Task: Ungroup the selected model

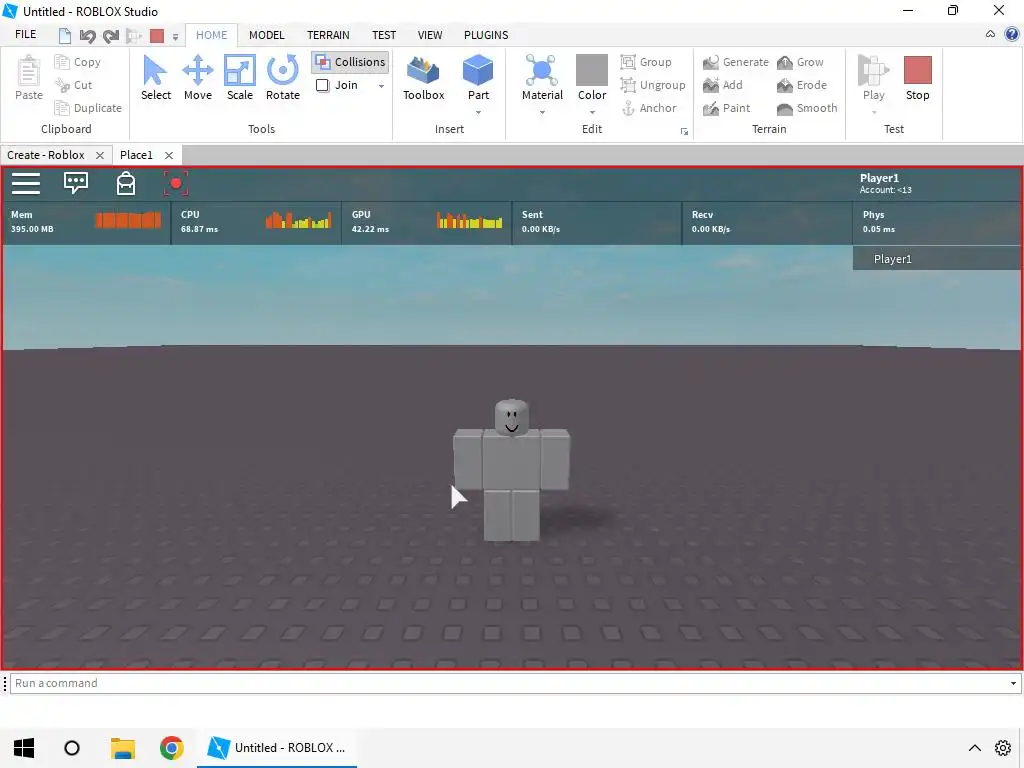Action: [652, 85]
